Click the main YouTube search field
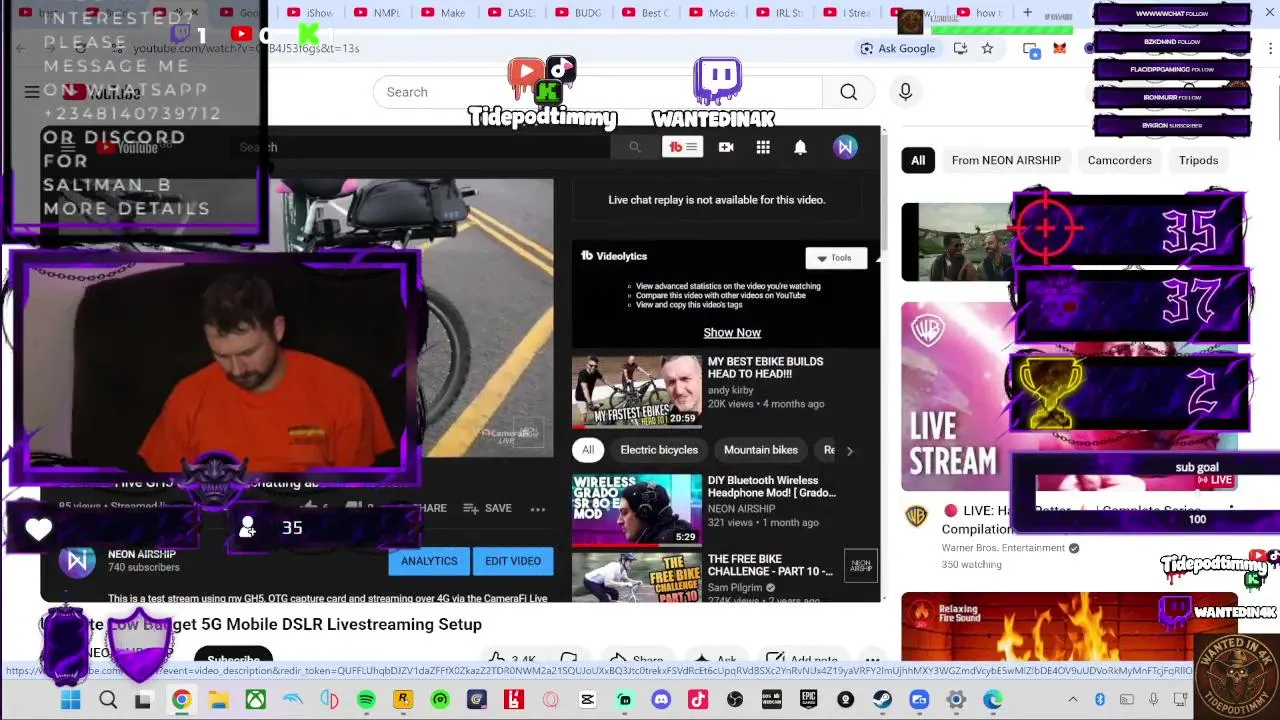The image size is (1280, 720). (x=598, y=92)
